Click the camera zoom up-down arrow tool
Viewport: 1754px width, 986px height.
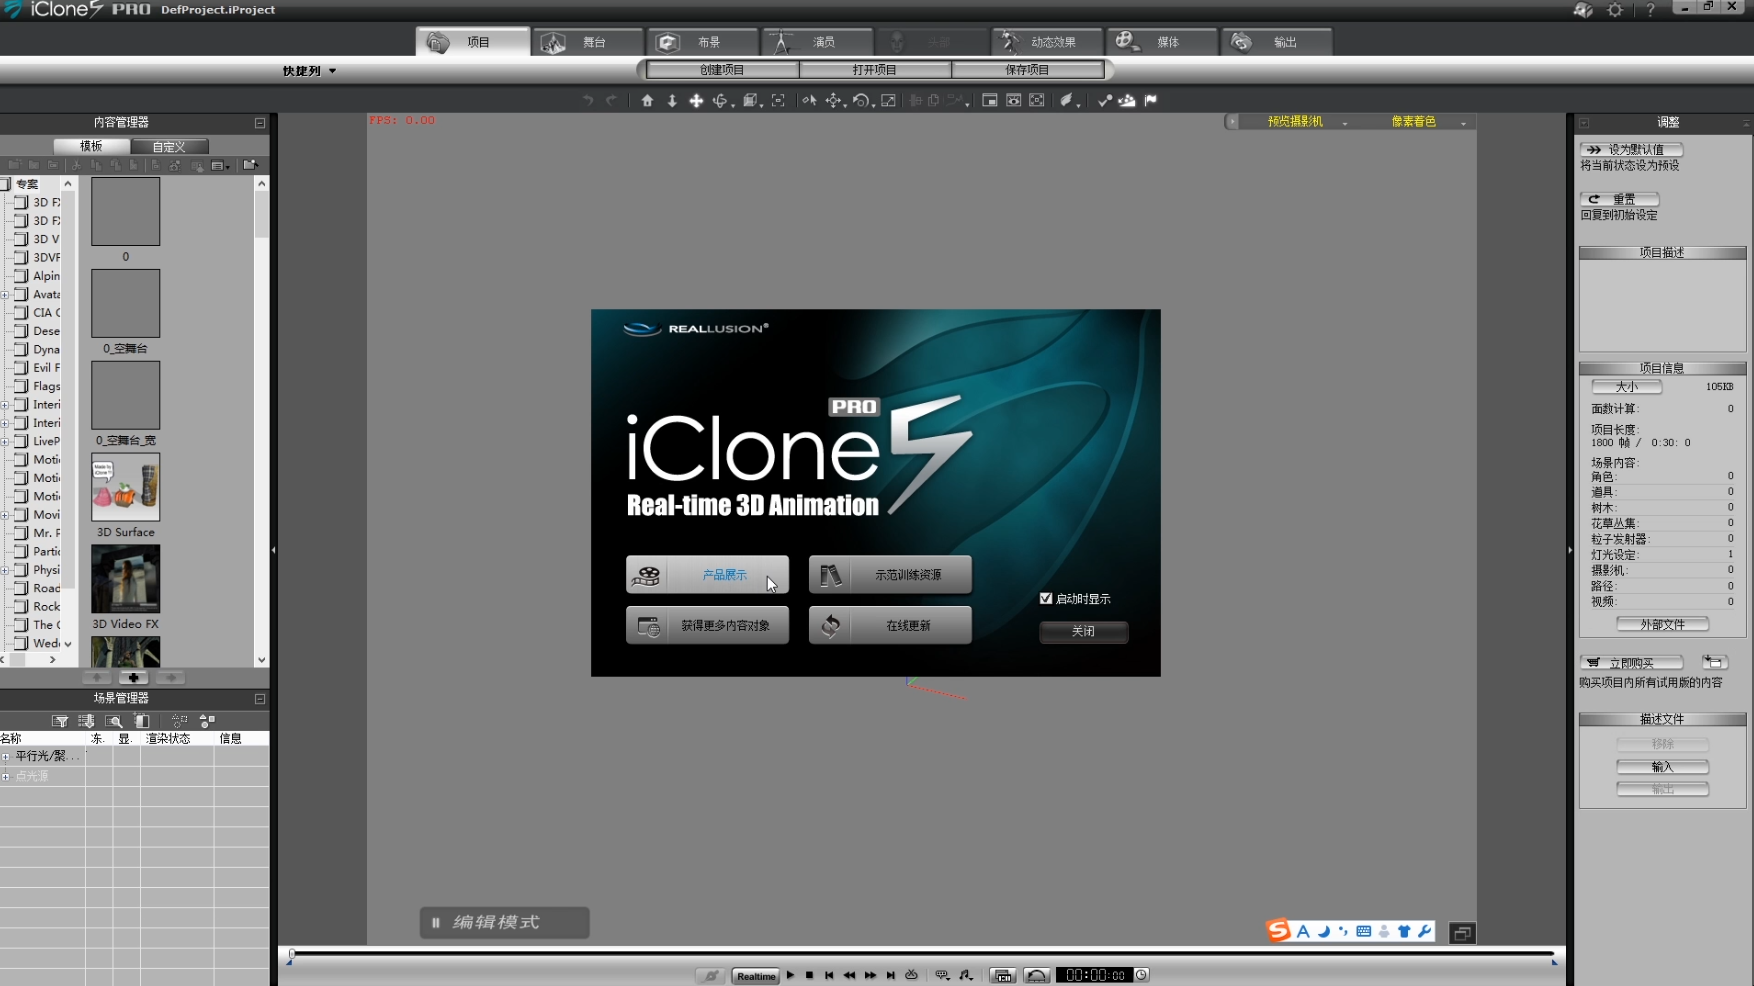[672, 101]
